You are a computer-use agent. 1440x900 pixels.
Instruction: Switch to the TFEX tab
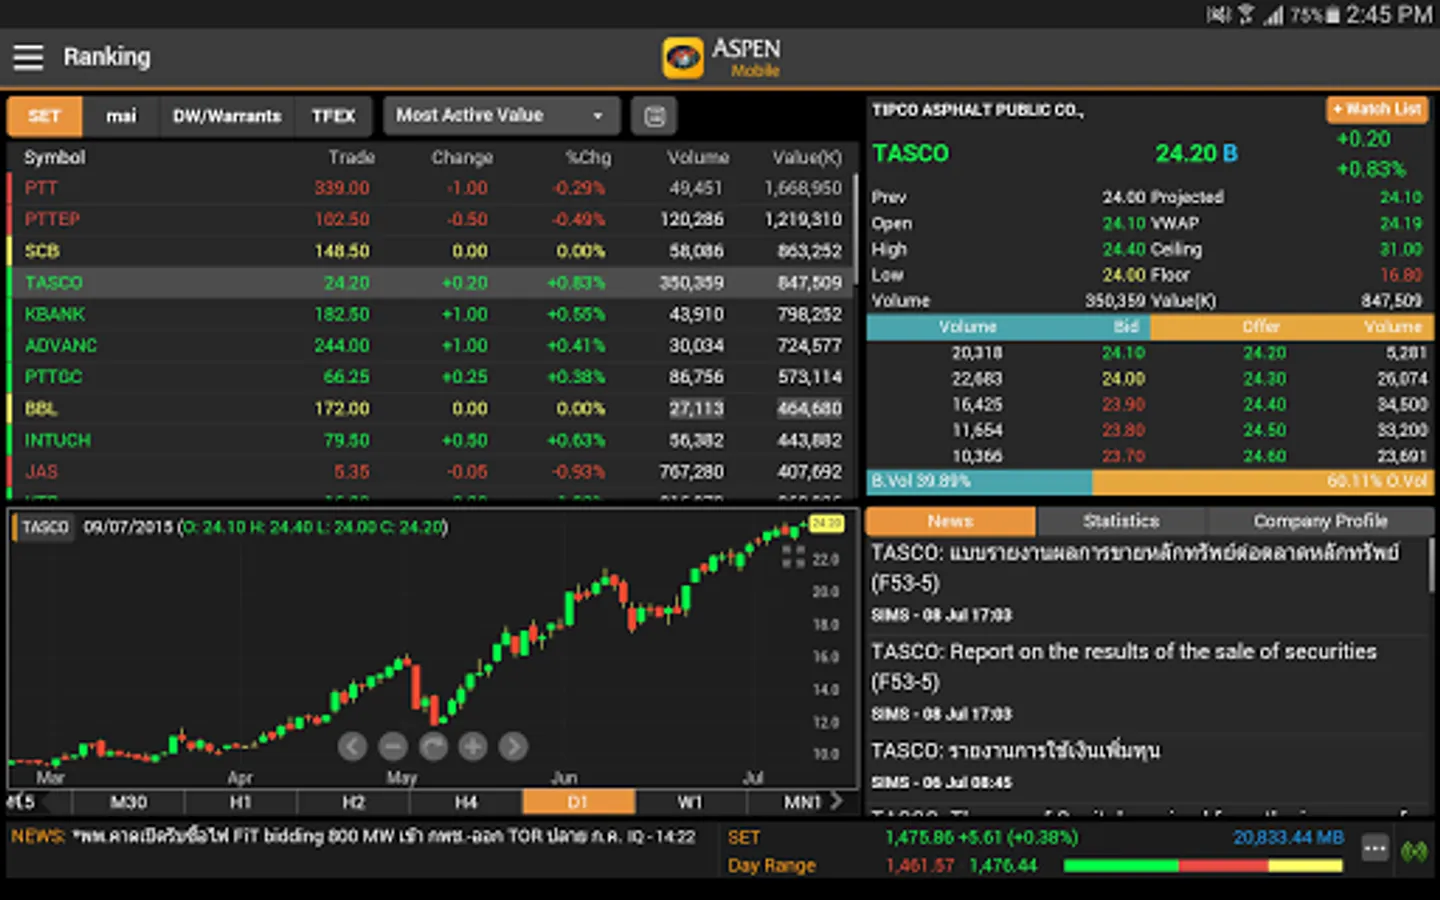click(x=333, y=116)
